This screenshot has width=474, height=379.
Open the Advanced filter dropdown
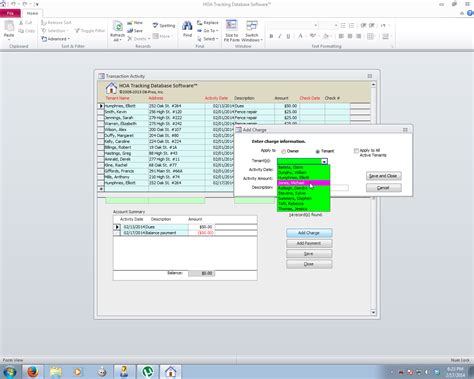(55, 39)
